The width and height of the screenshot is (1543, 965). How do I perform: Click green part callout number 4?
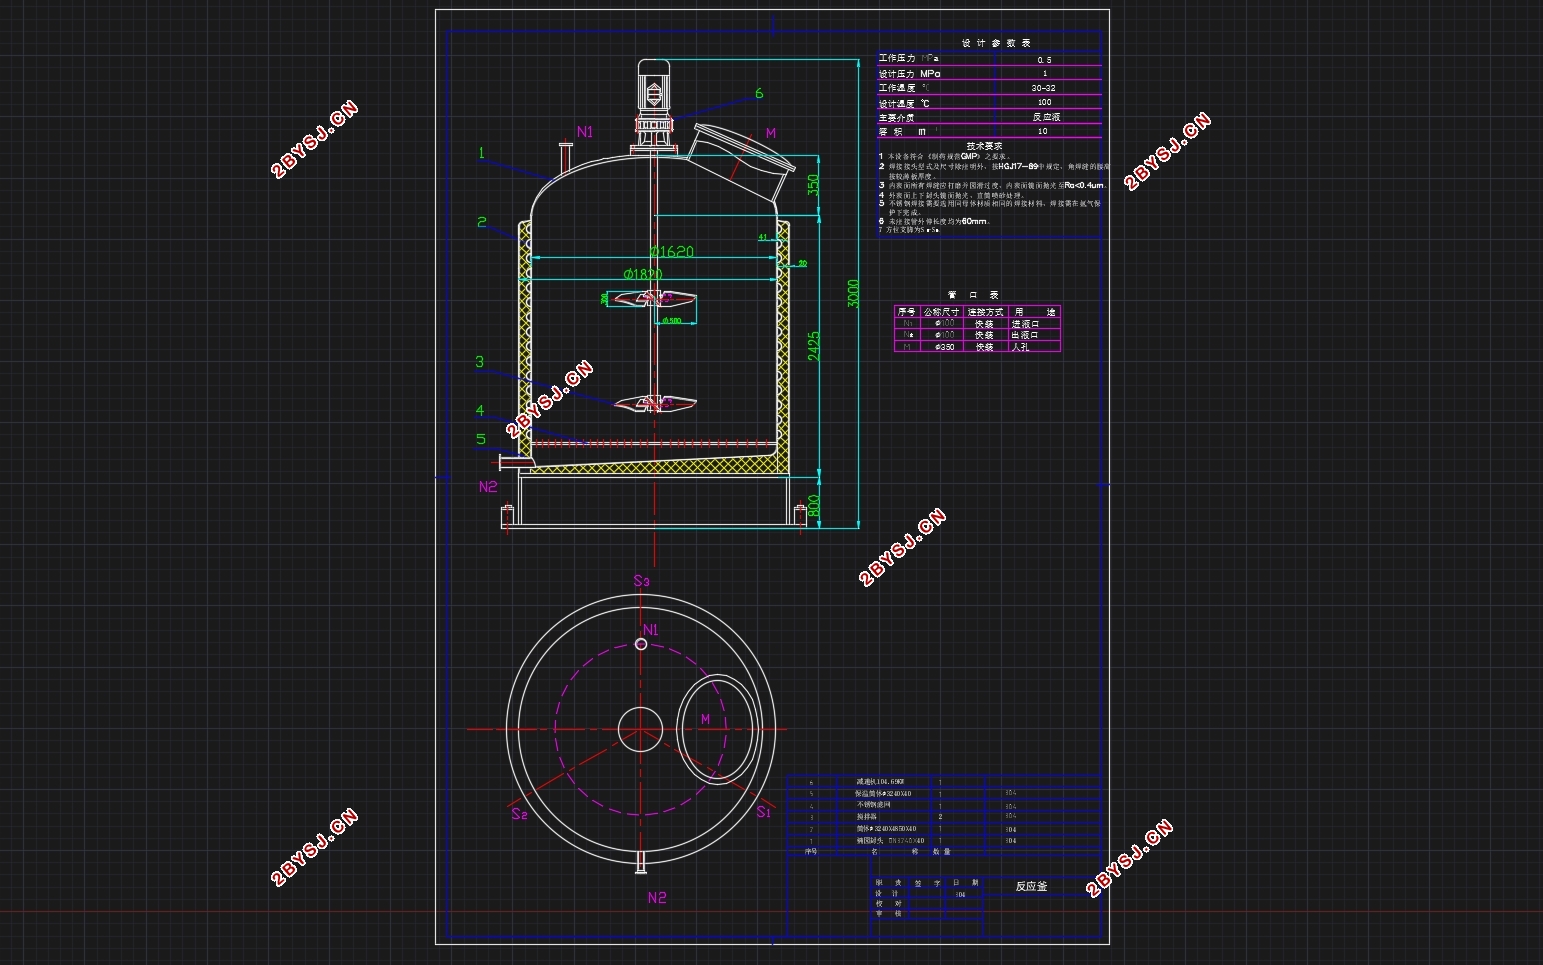coord(480,411)
